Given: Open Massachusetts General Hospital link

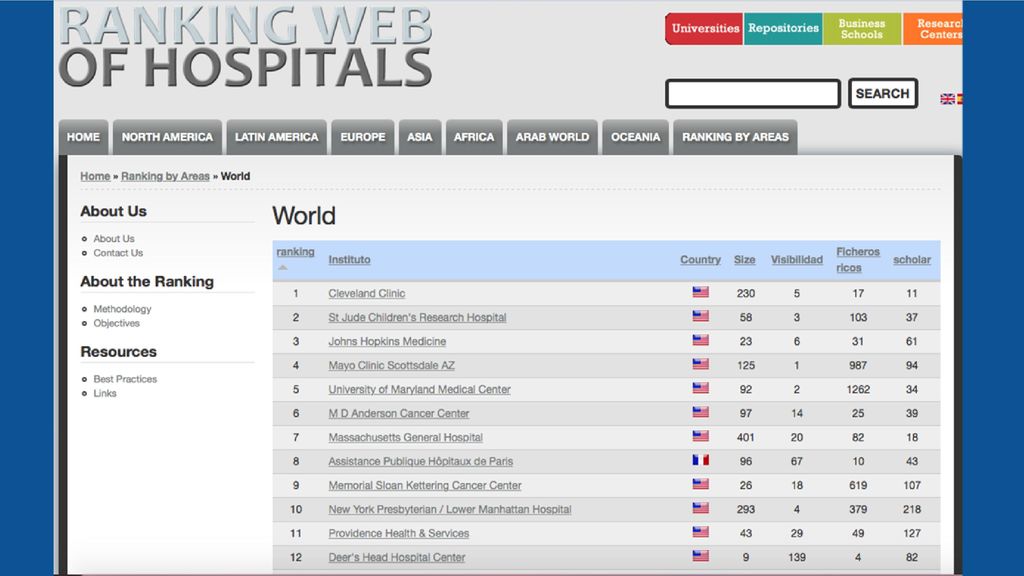Looking at the screenshot, I should point(406,438).
